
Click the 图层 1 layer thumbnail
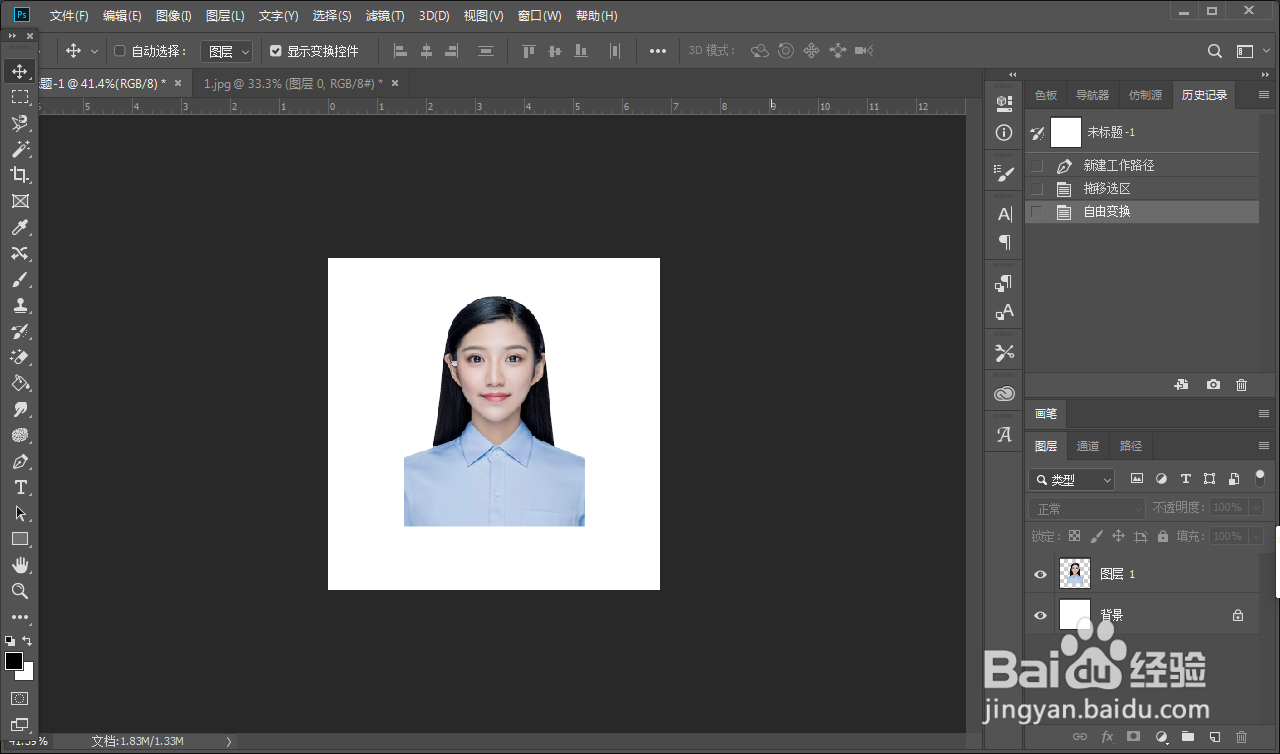[1075, 573]
